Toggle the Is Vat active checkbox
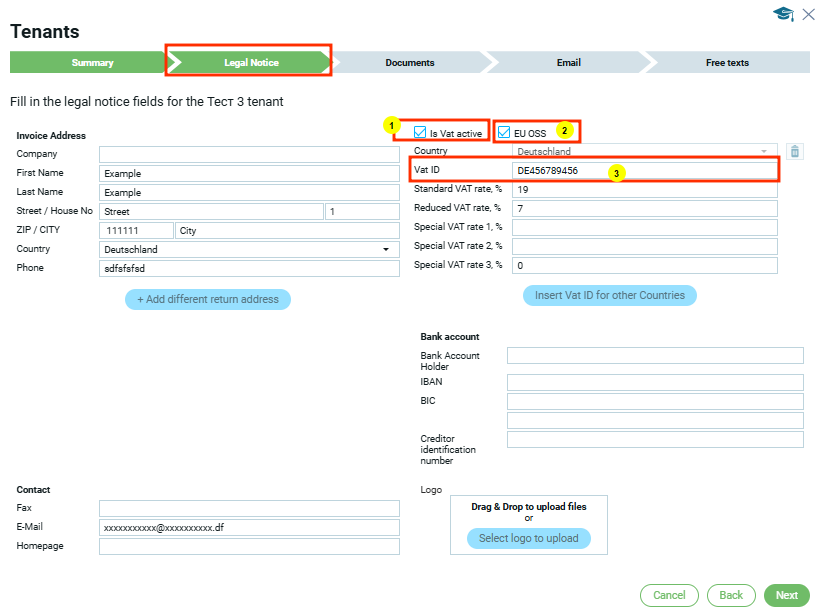 [x=421, y=132]
